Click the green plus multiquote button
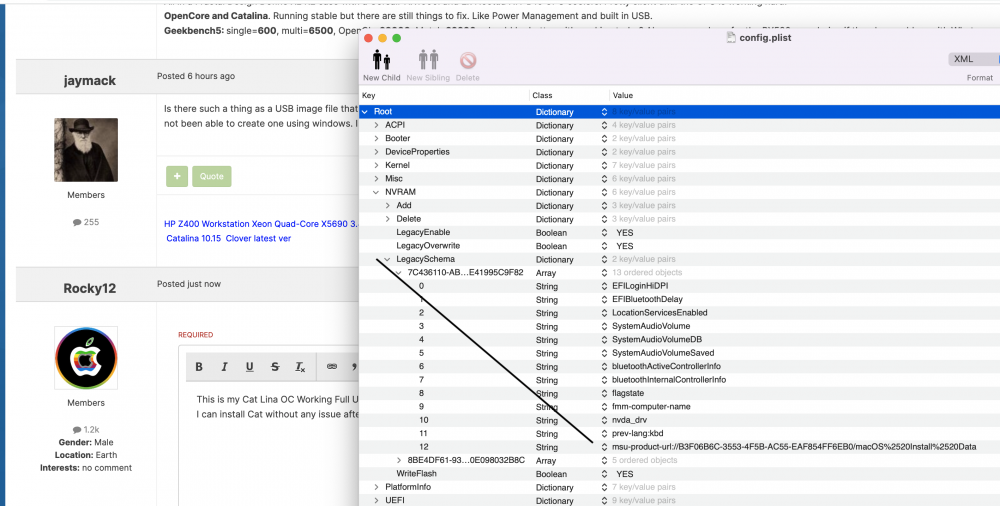 point(177,176)
